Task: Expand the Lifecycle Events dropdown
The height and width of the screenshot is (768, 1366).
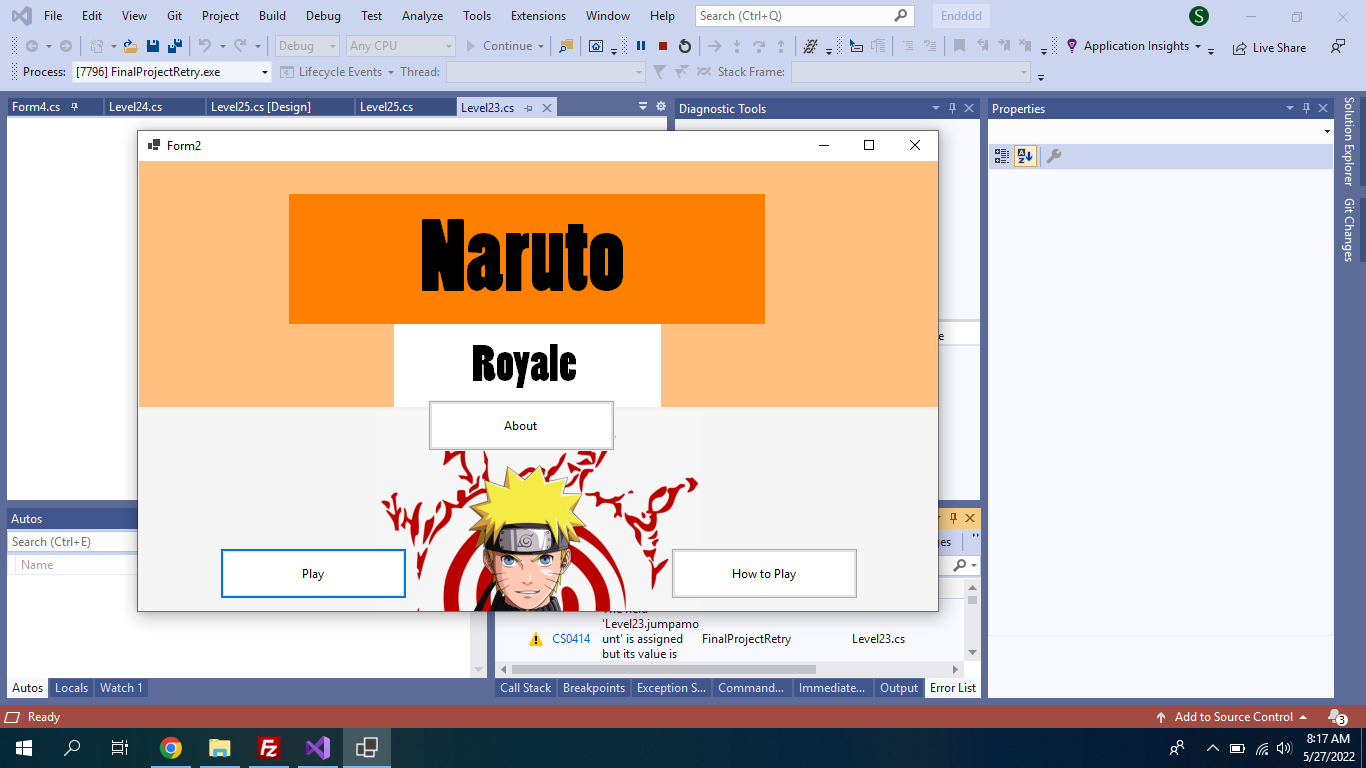Action: [391, 72]
